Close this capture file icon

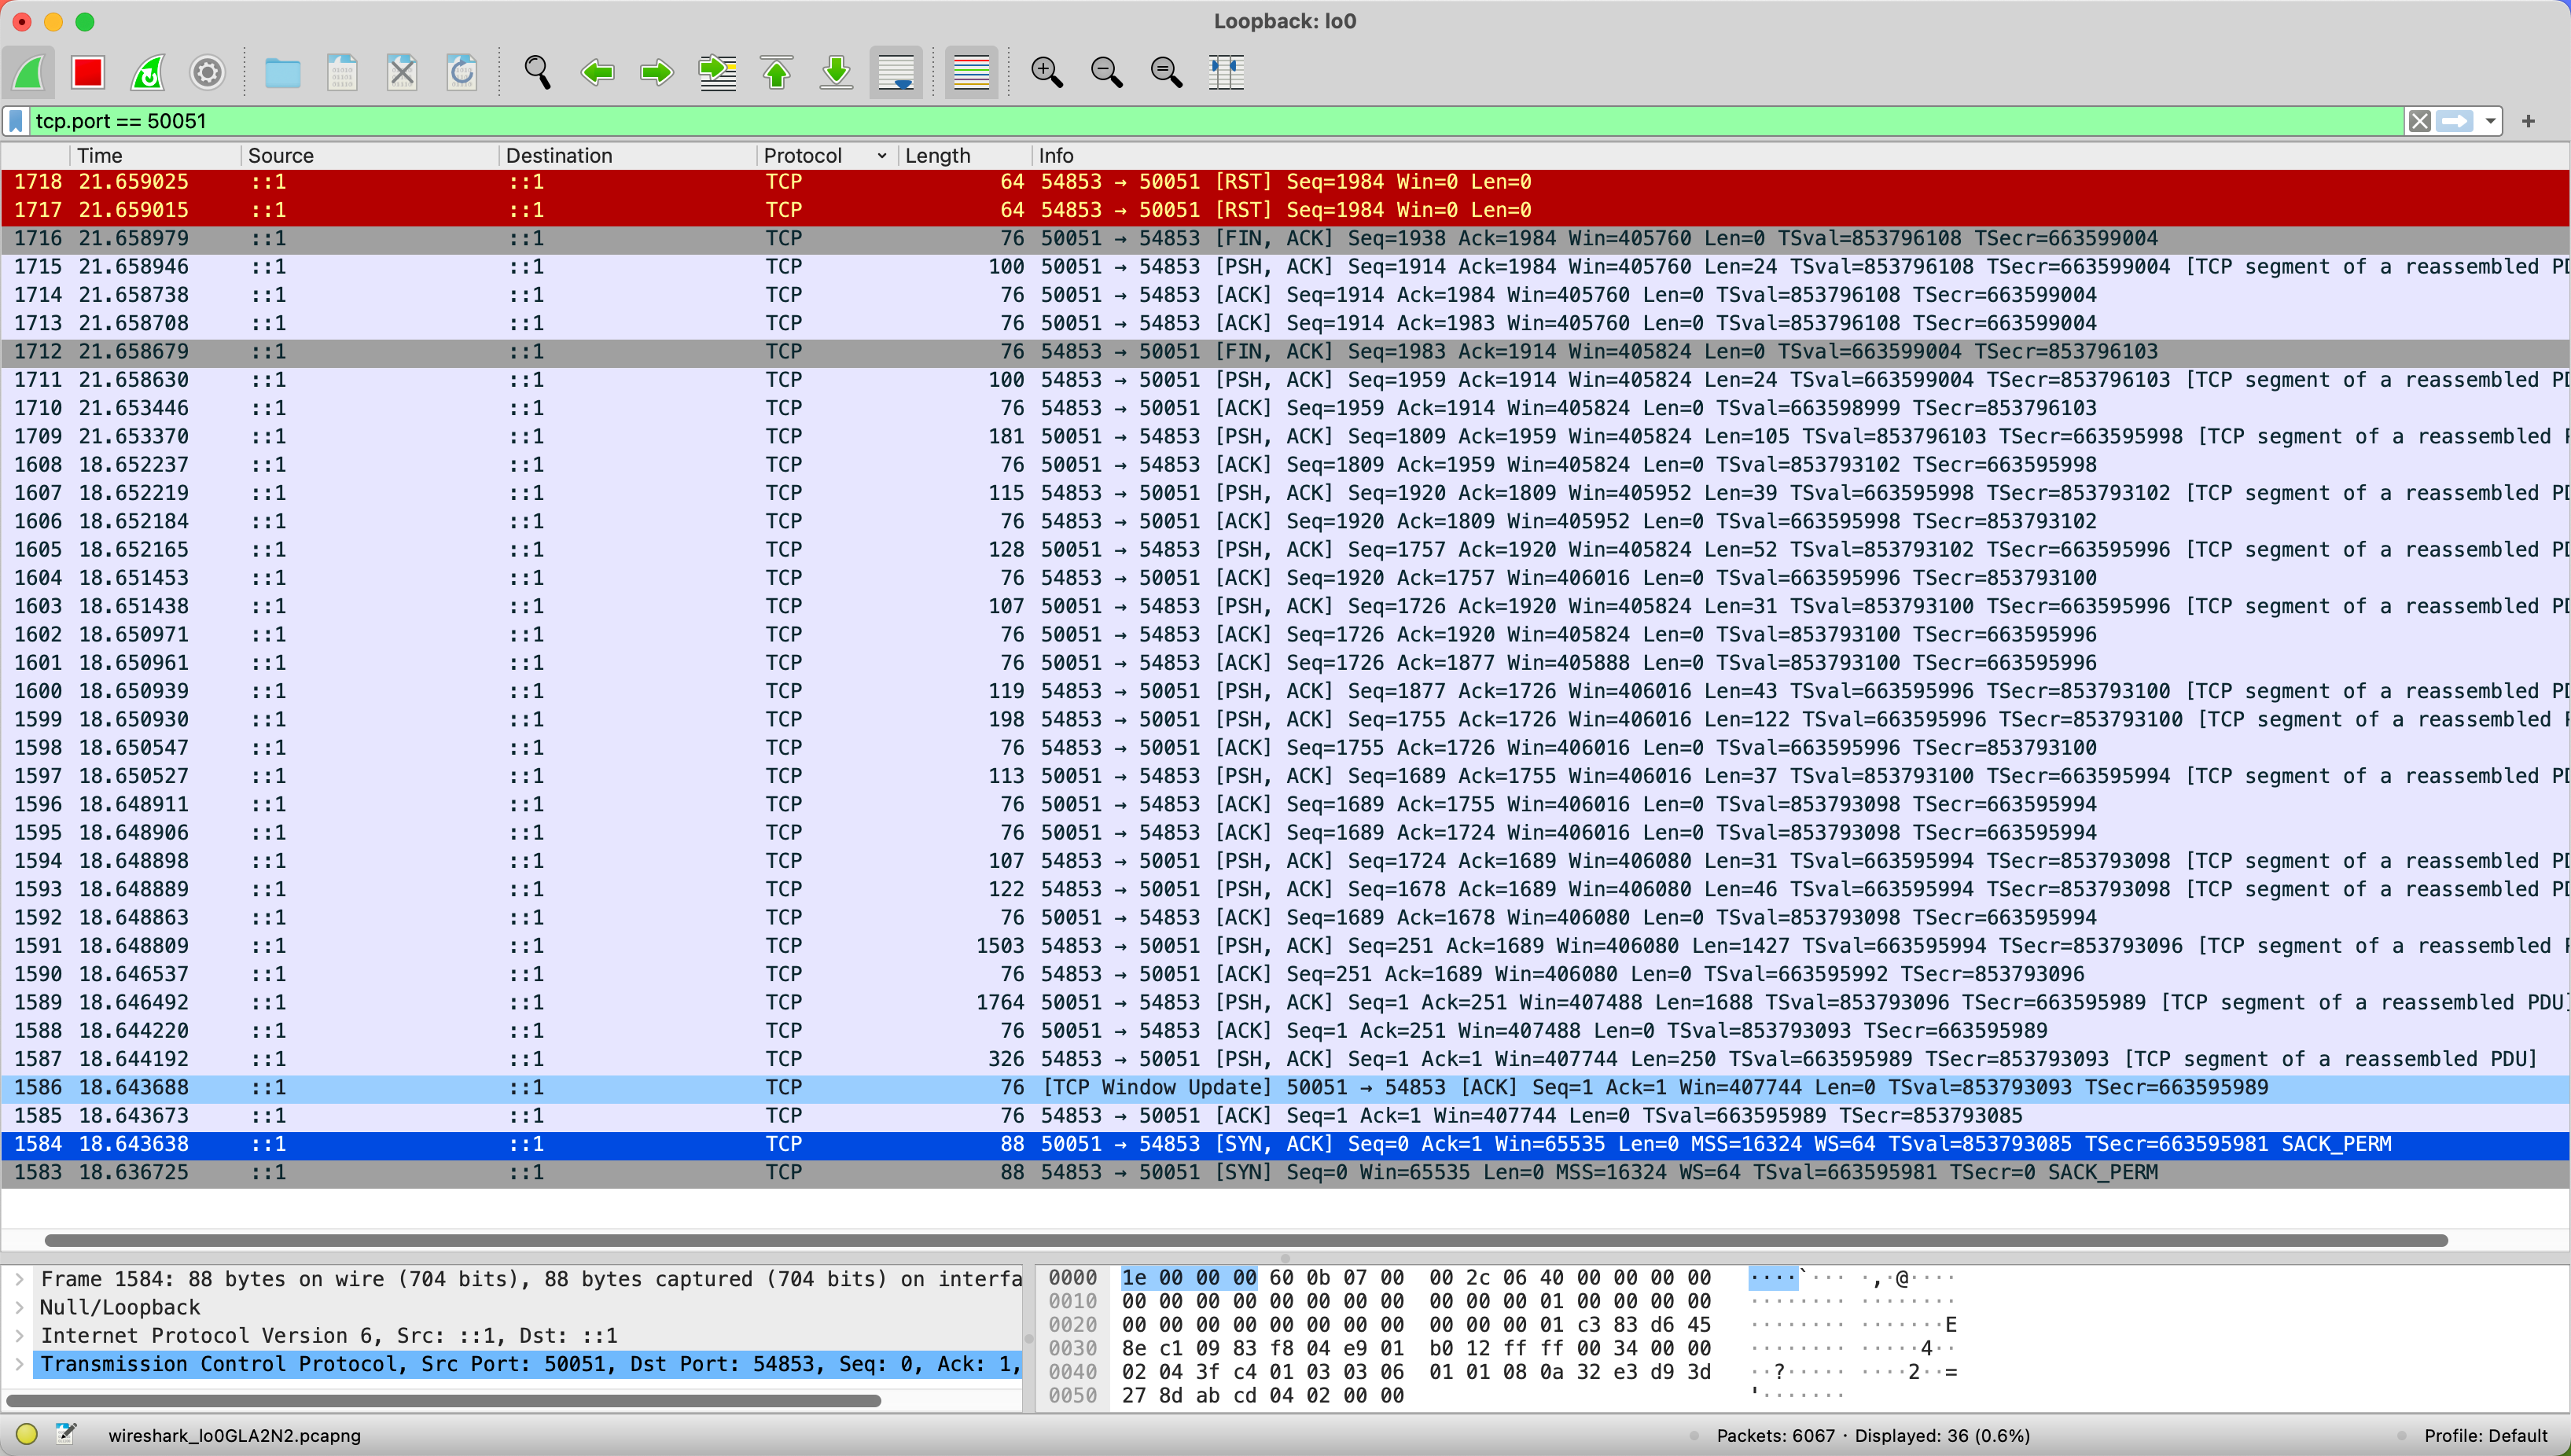tap(402, 72)
